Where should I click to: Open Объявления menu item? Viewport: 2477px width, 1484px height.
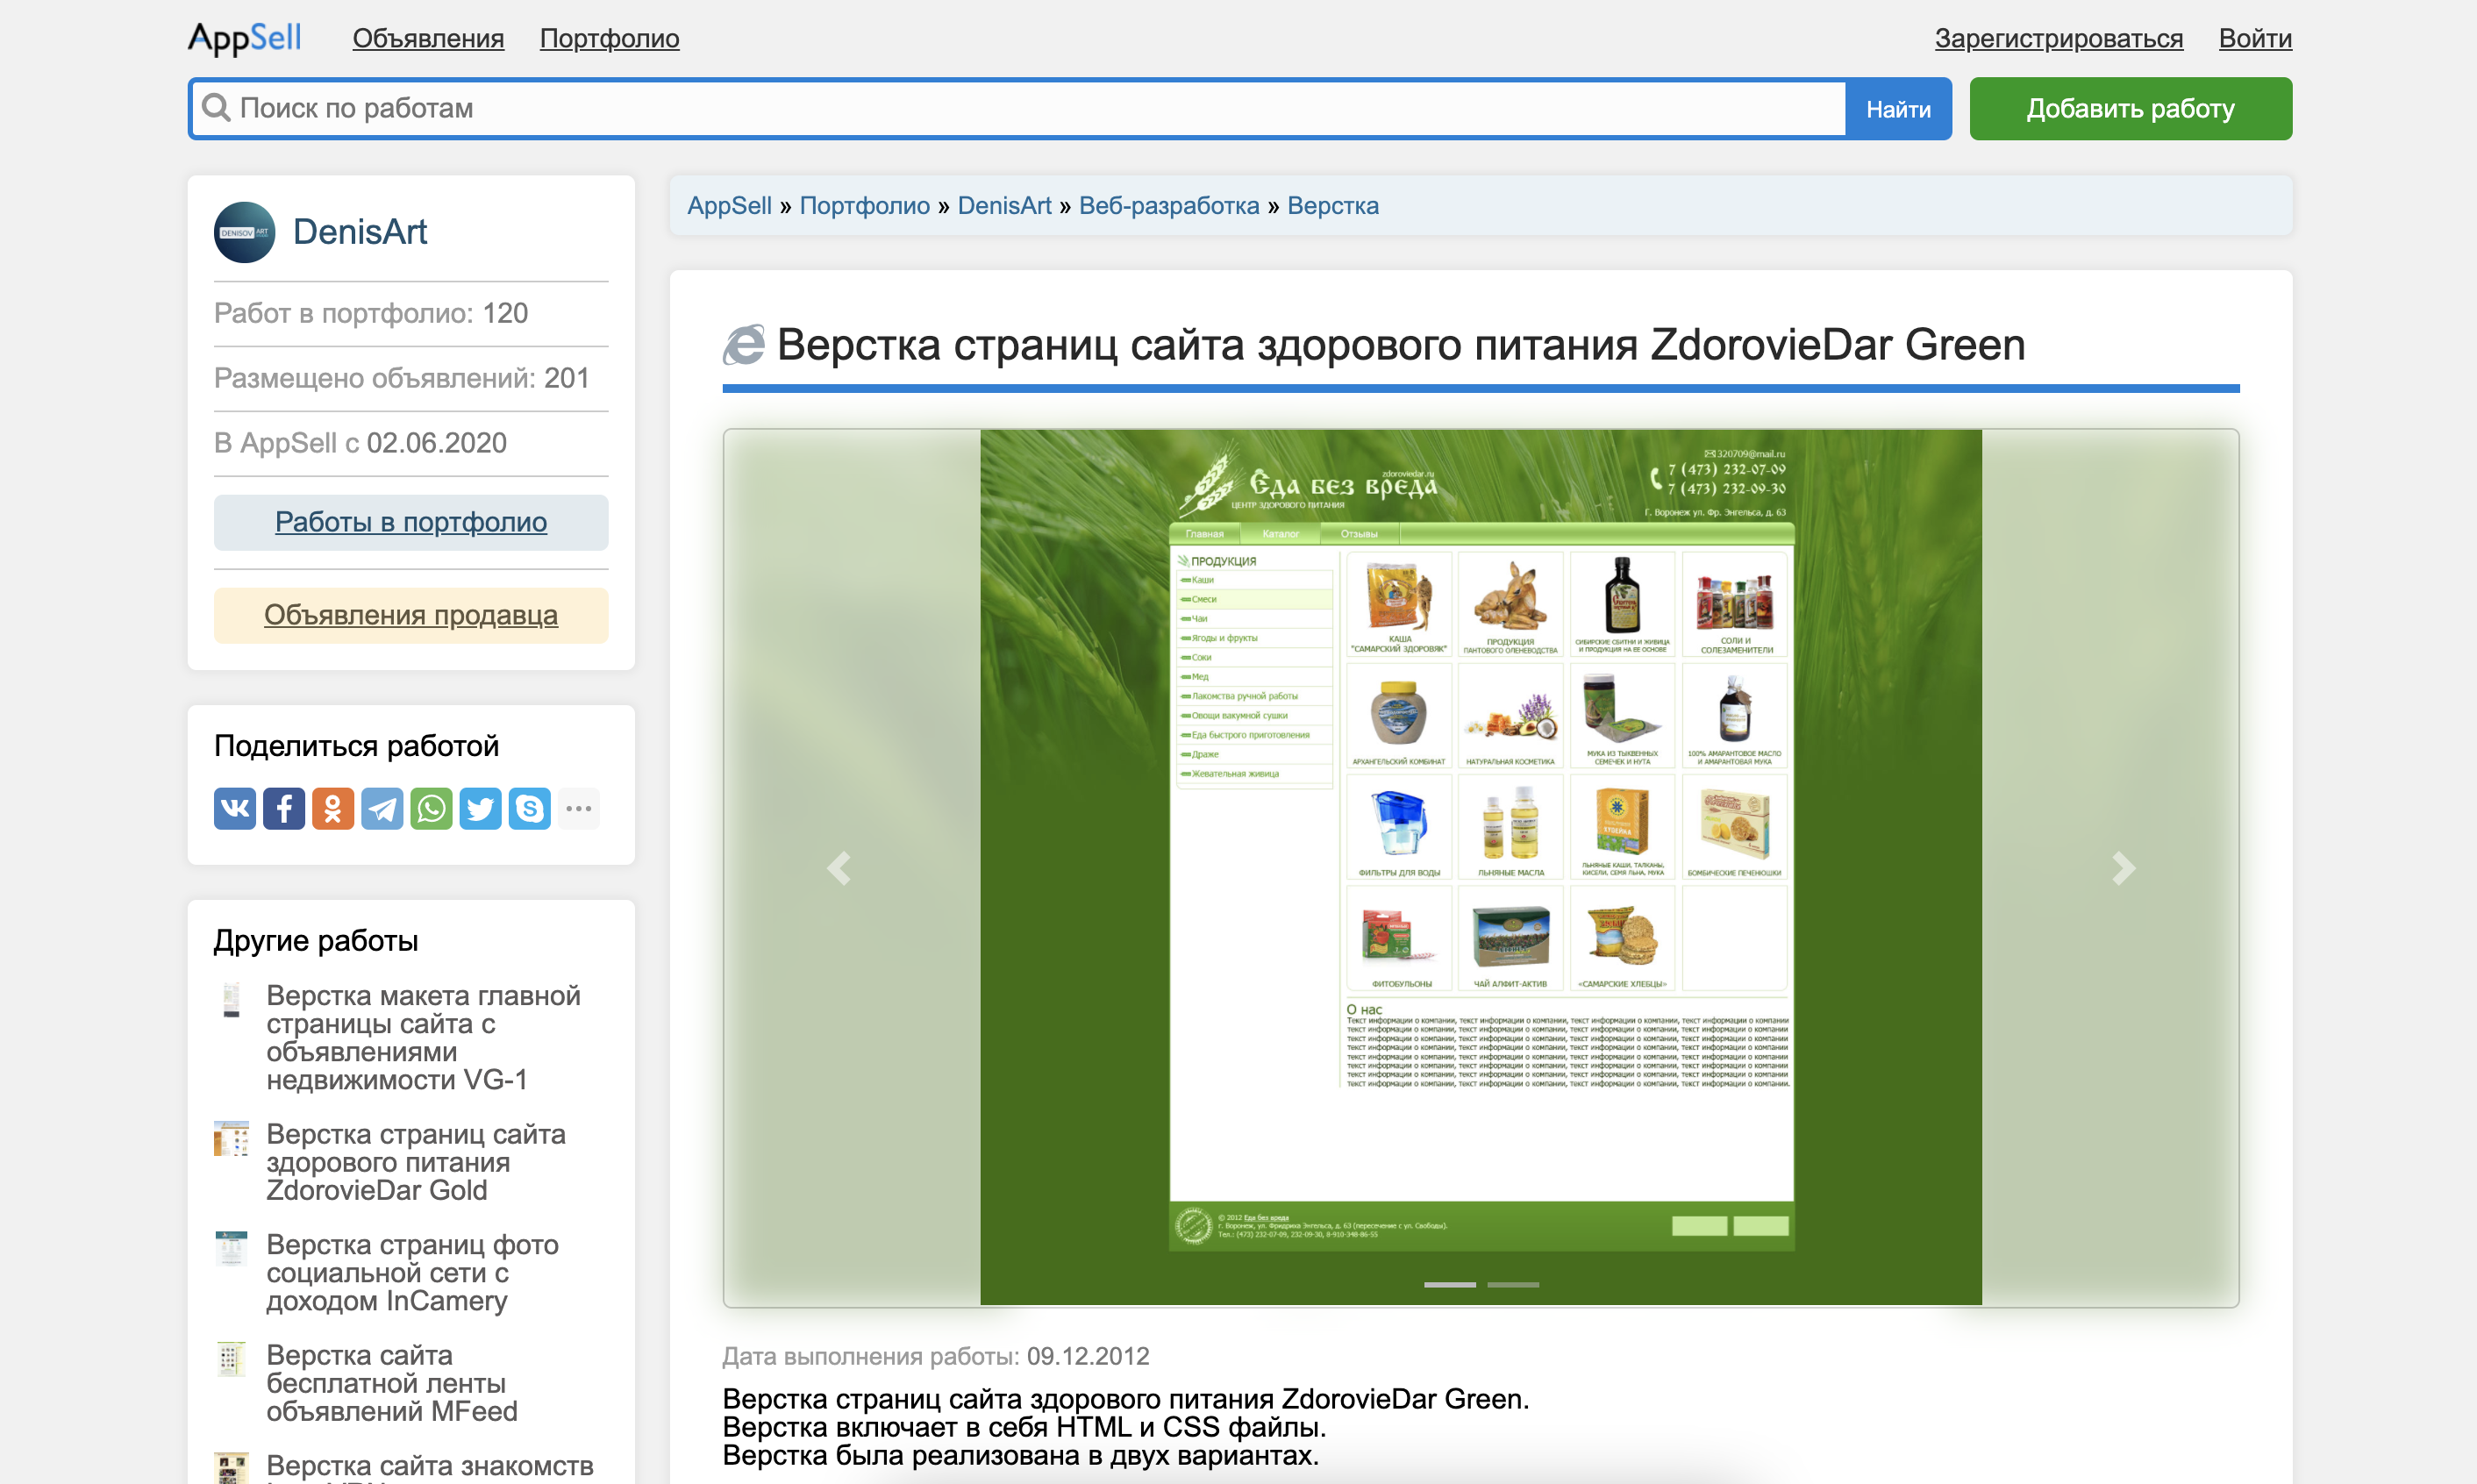(428, 39)
